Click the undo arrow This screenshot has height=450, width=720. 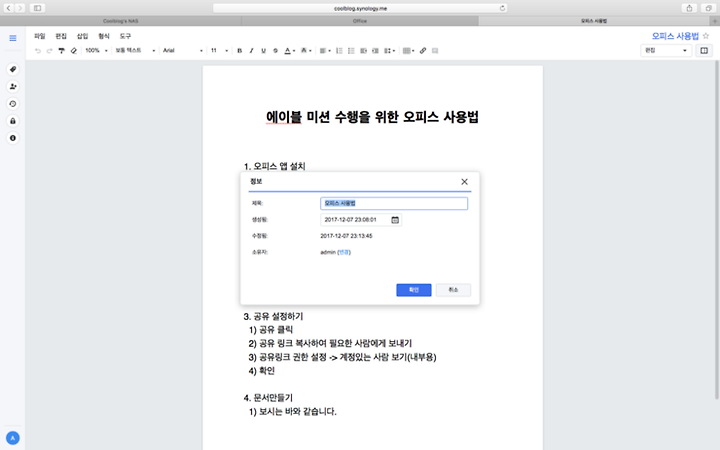point(38,51)
